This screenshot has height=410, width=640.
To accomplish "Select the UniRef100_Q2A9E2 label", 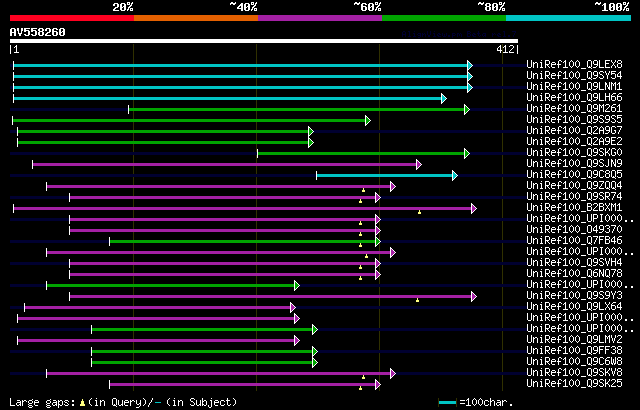I will (x=574, y=142).
